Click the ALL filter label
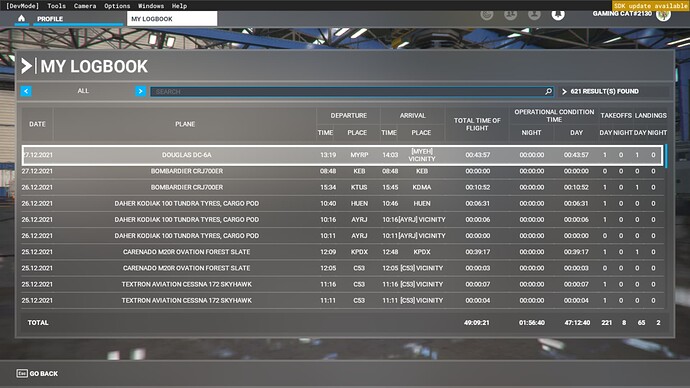 pos(83,91)
